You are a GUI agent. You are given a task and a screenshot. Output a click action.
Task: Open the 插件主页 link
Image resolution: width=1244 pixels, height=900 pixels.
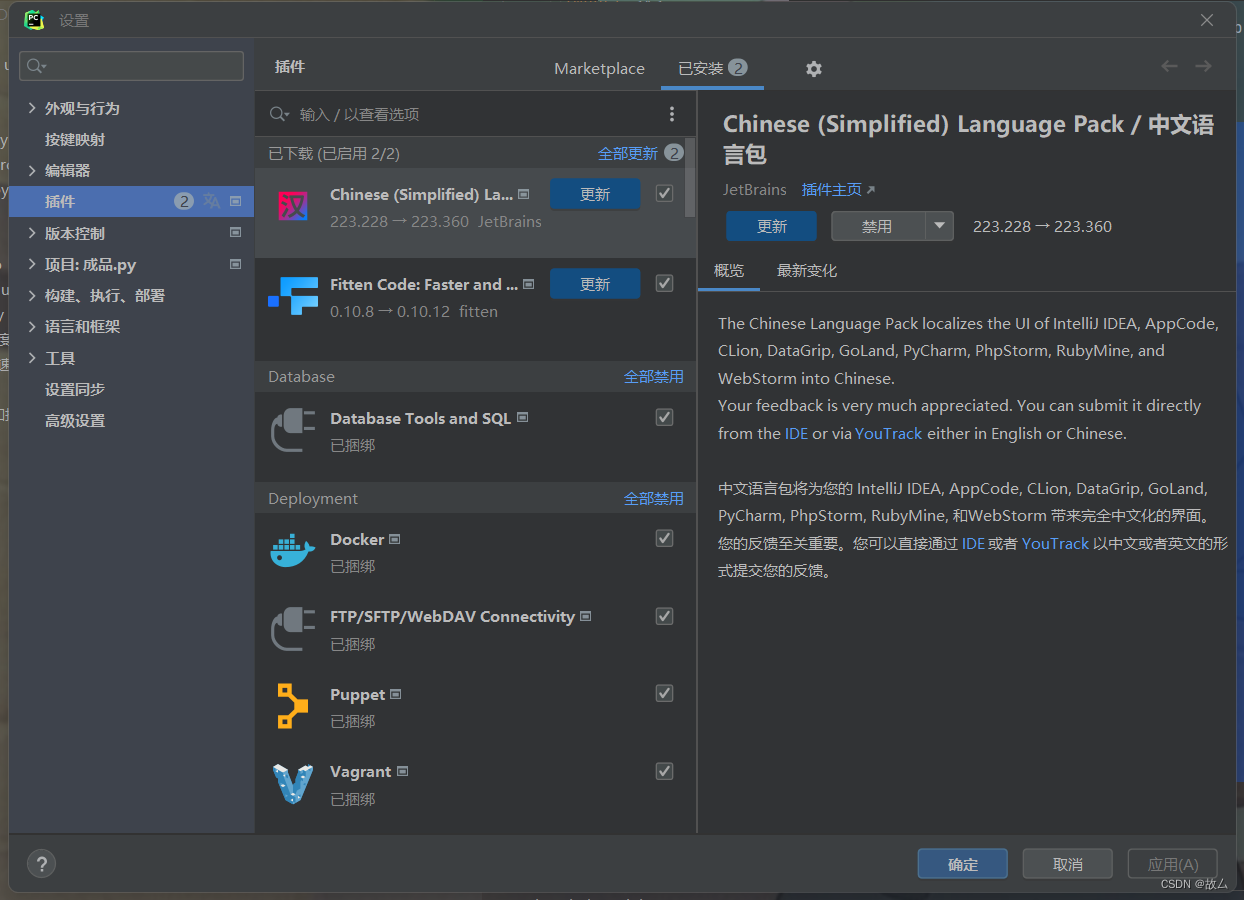[x=838, y=189]
